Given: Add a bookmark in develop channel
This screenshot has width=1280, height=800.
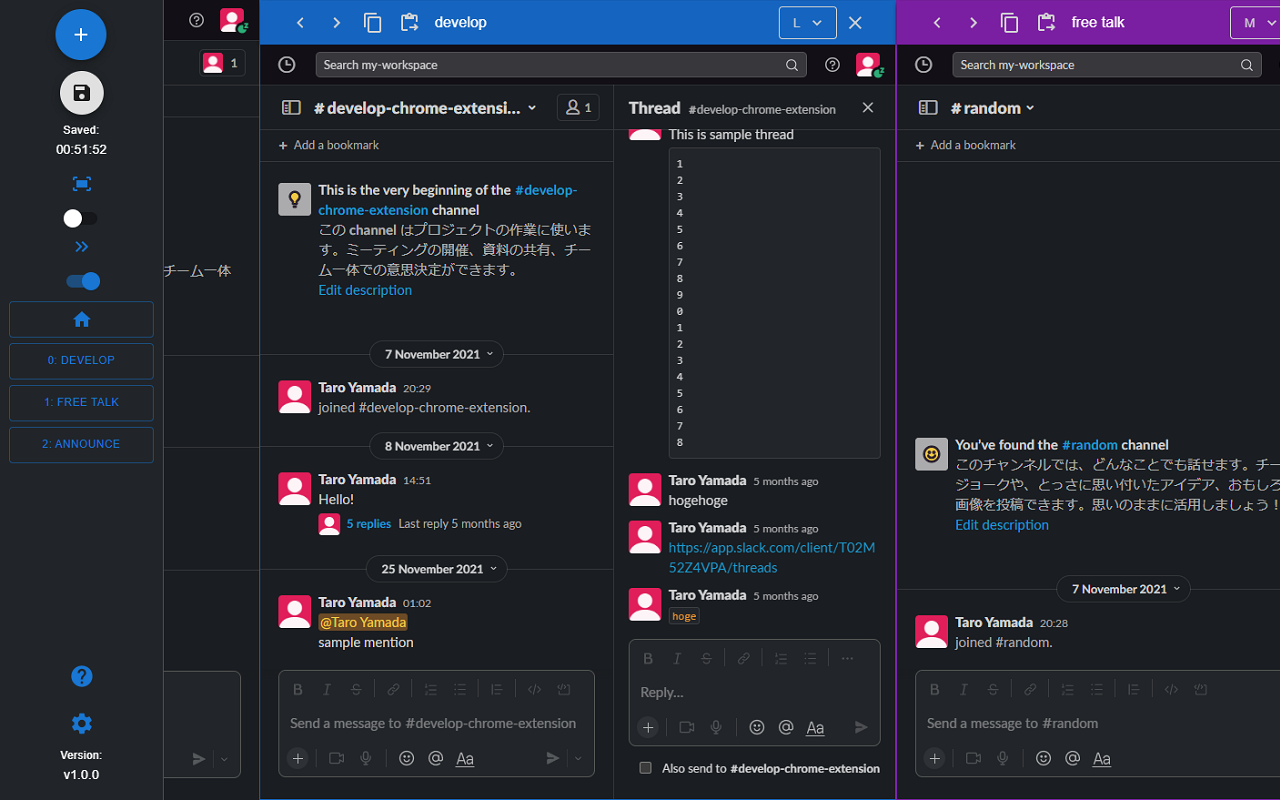Looking at the screenshot, I should click(329, 145).
